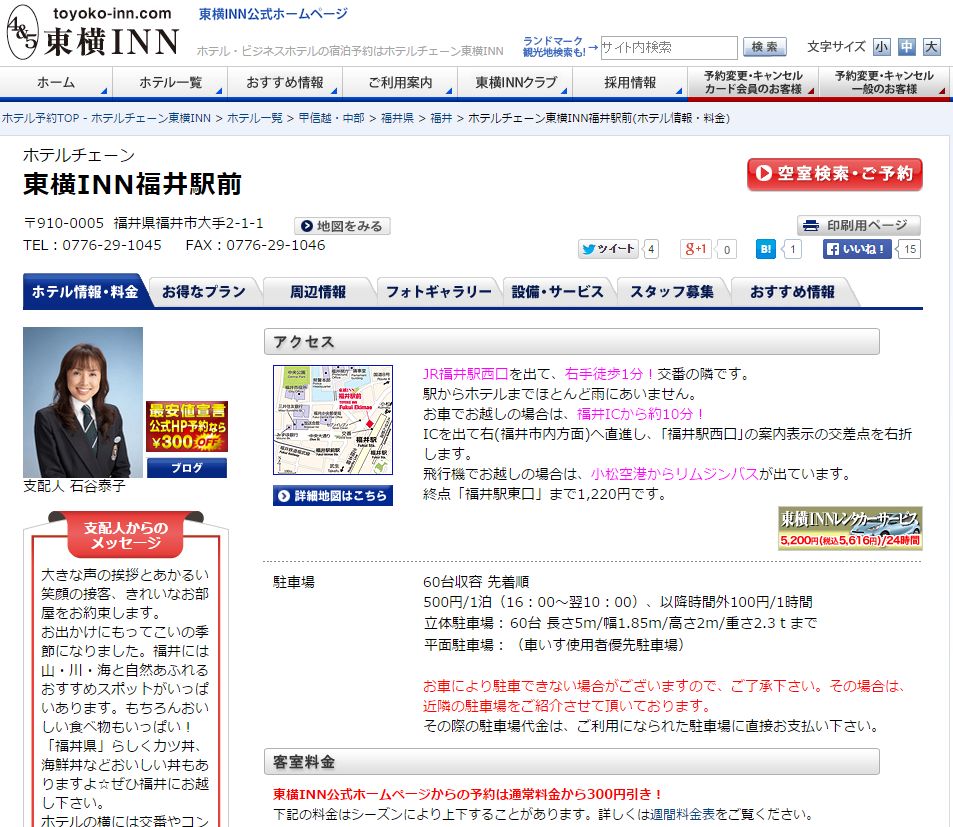Click the tweet count 4 bubble
Viewport: 953px width, 827px height.
click(651, 249)
